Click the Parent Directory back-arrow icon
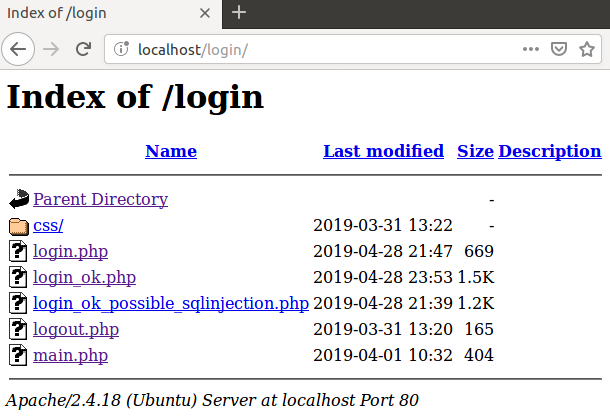Screen dimensions: 610x418 coord(19,199)
